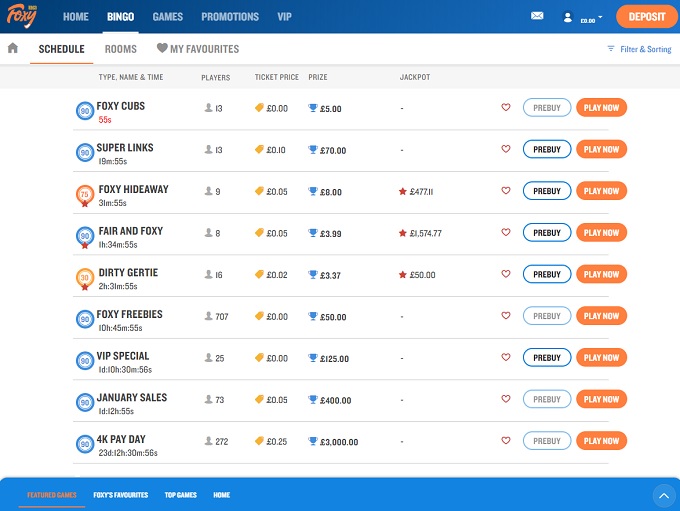The image size is (680, 511).
Task: Click the Foxy Bingo logo
Action: (22, 16)
